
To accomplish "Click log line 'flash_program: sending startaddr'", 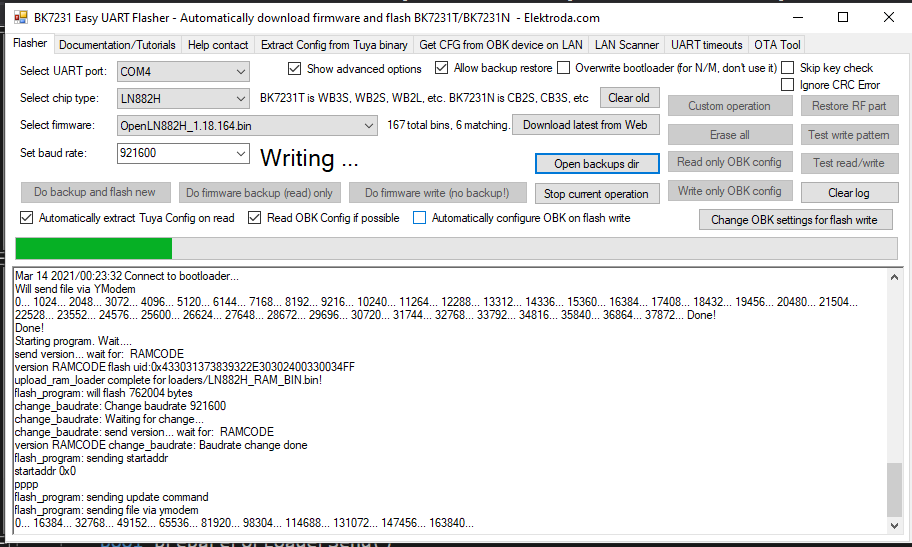I will coord(91,459).
